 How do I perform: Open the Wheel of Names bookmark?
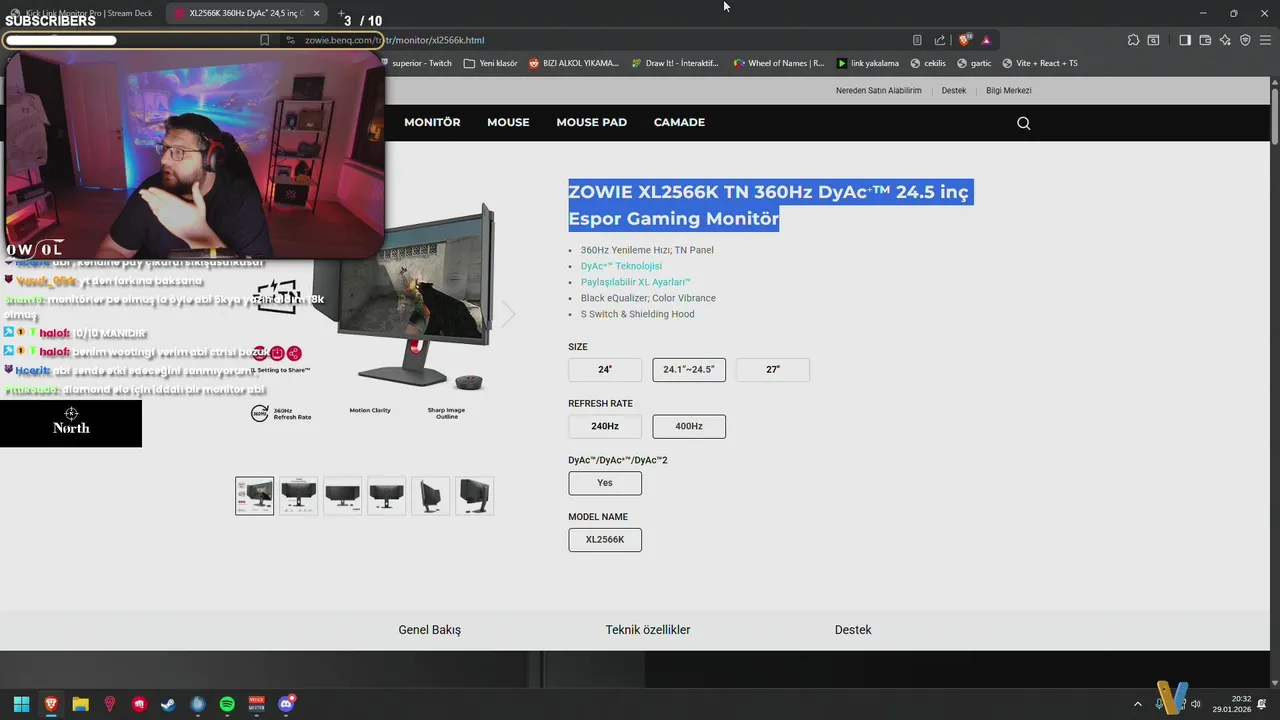pyautogui.click(x=779, y=63)
